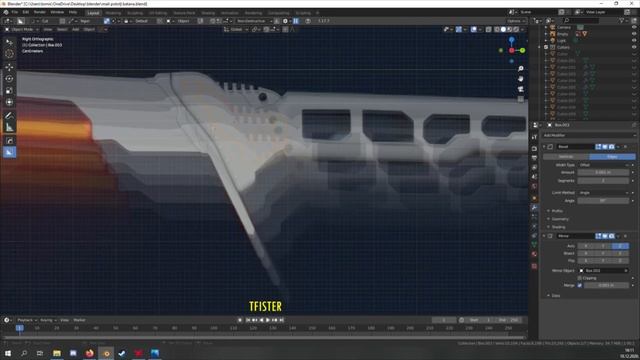The height and width of the screenshot is (360, 640).
Task: Open the Object properties tab (orange square)
Action: (x=534, y=198)
